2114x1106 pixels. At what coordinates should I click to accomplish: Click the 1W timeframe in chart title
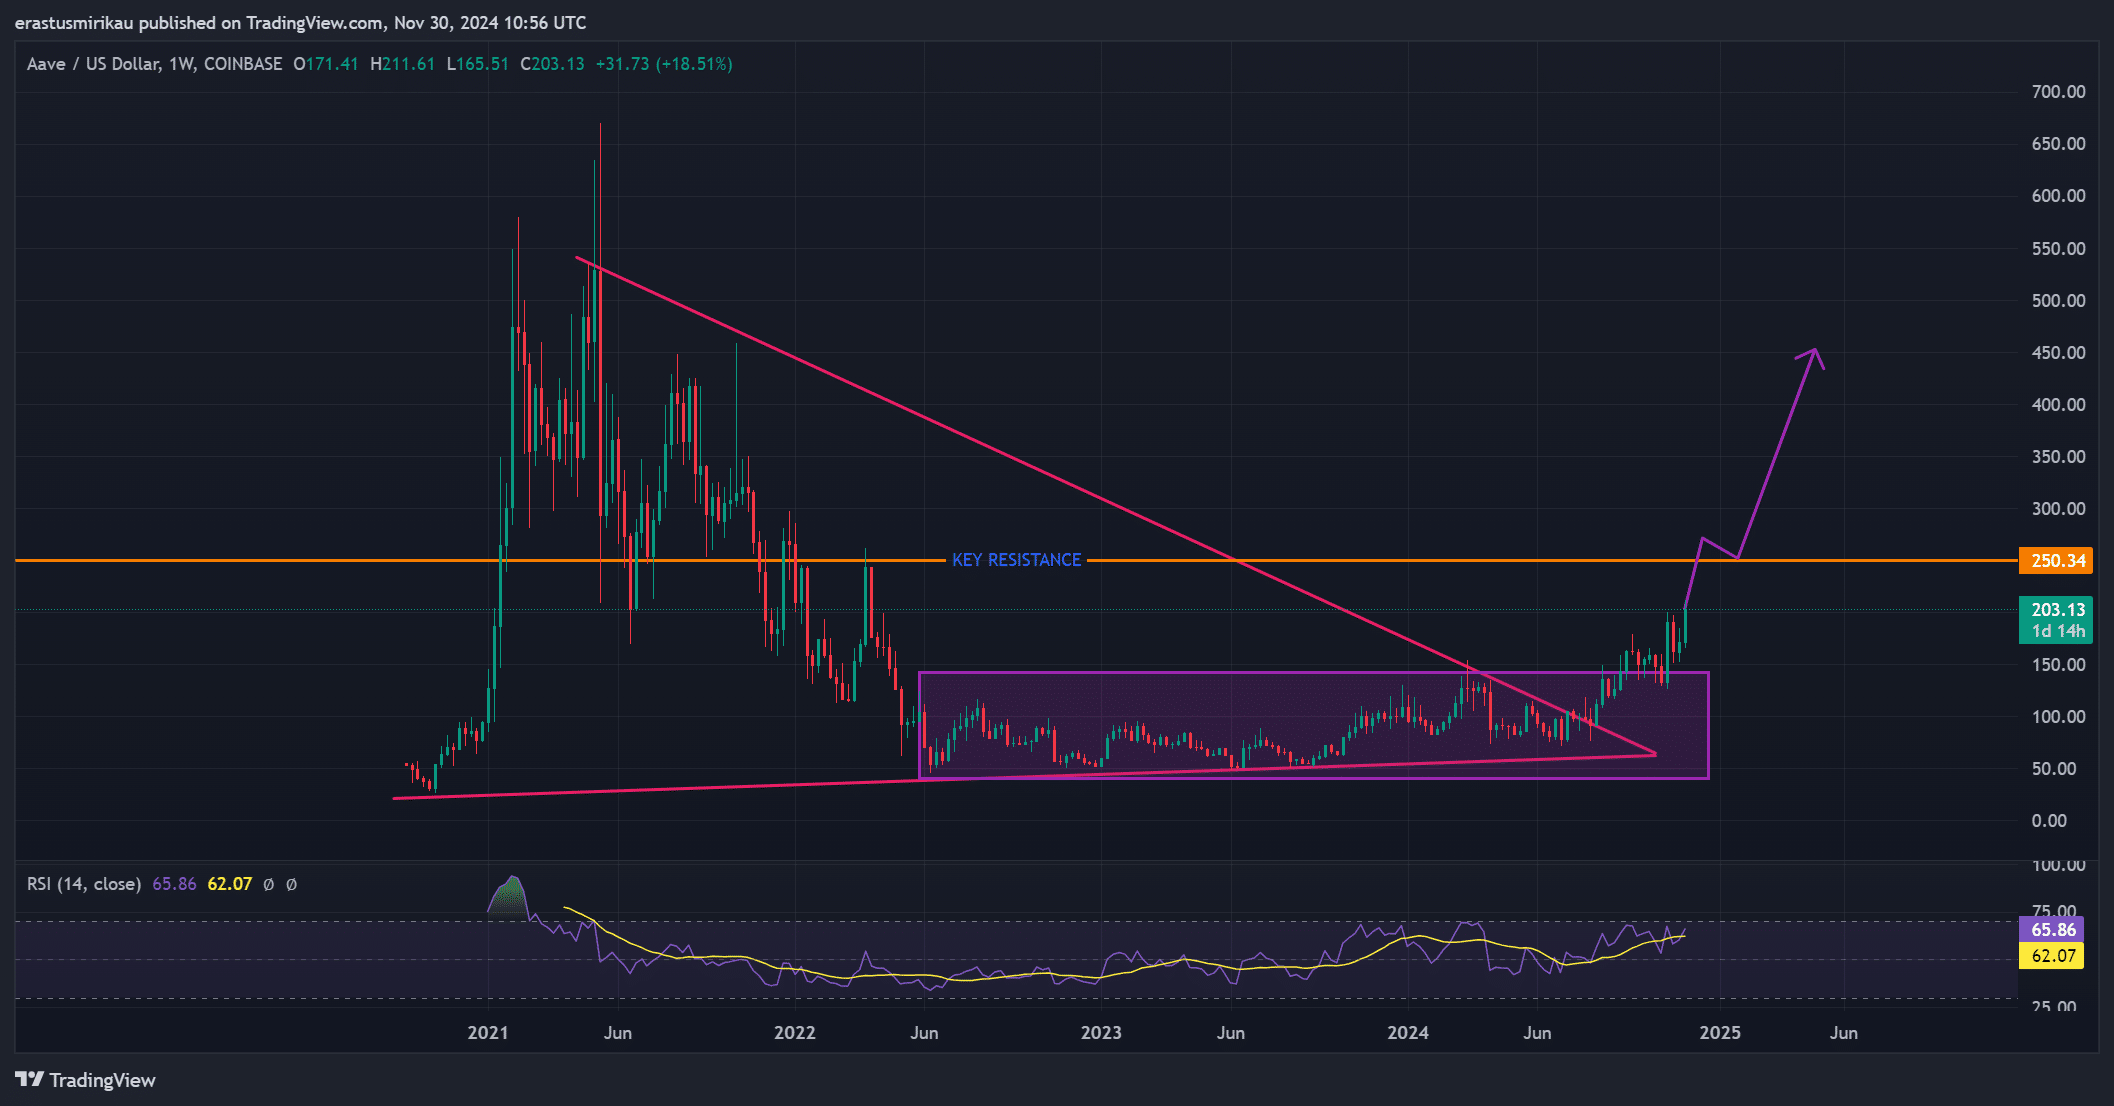pos(181,64)
